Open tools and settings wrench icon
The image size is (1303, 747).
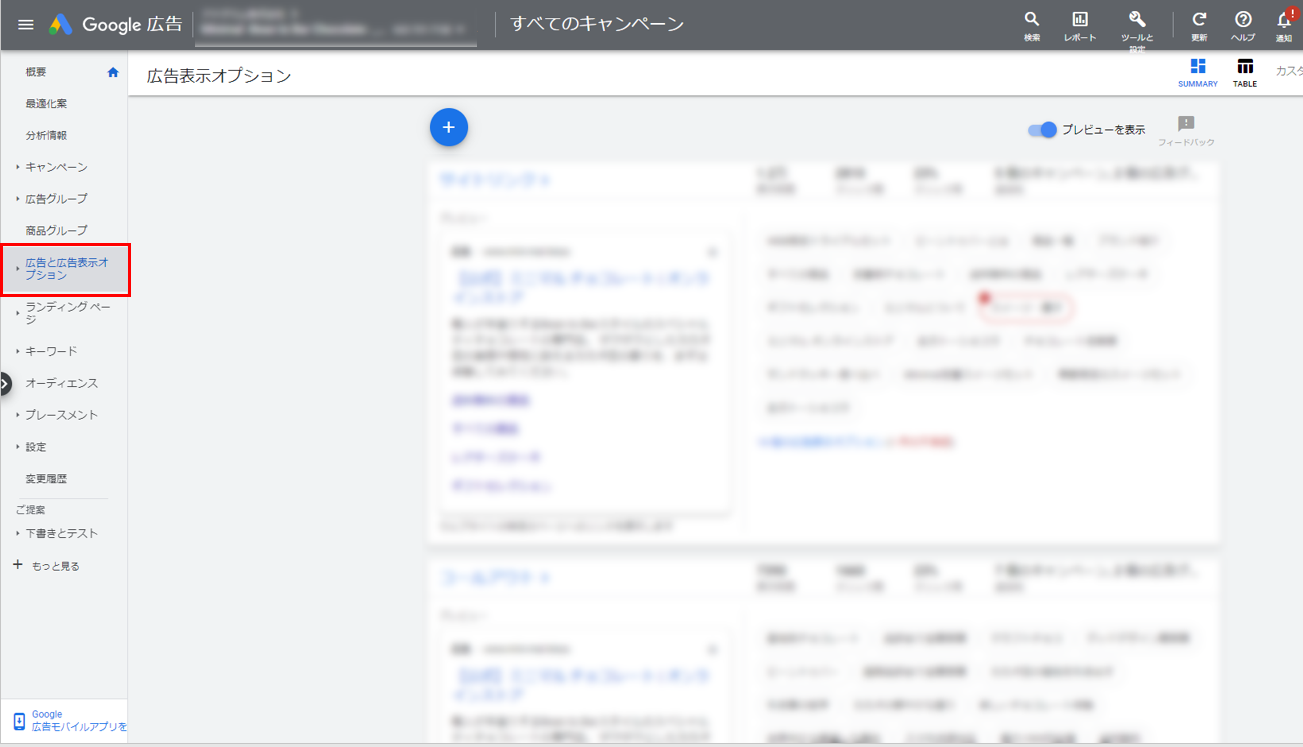1136,20
